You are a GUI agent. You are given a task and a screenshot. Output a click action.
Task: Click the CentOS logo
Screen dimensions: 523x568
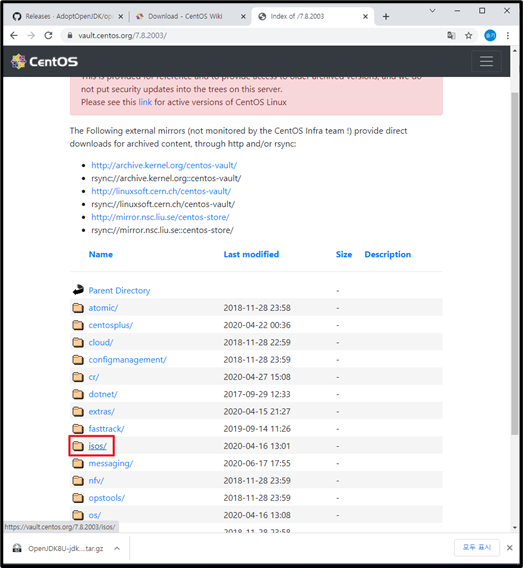pyautogui.click(x=44, y=62)
